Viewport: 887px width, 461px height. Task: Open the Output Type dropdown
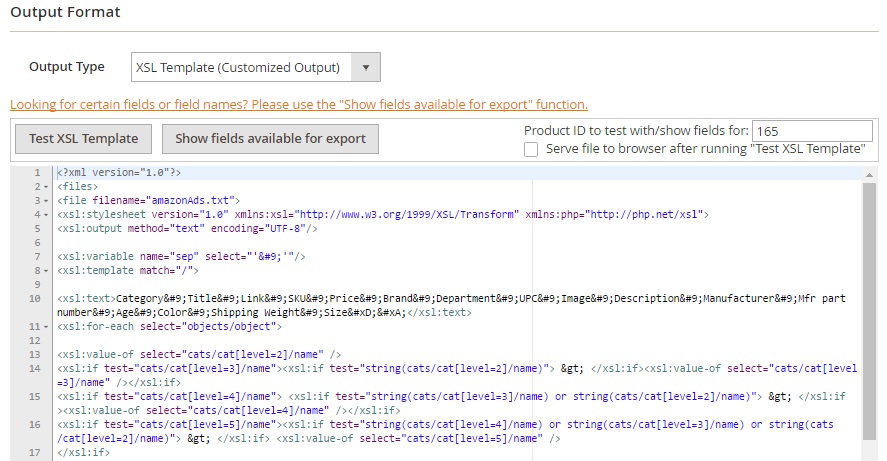(256, 68)
